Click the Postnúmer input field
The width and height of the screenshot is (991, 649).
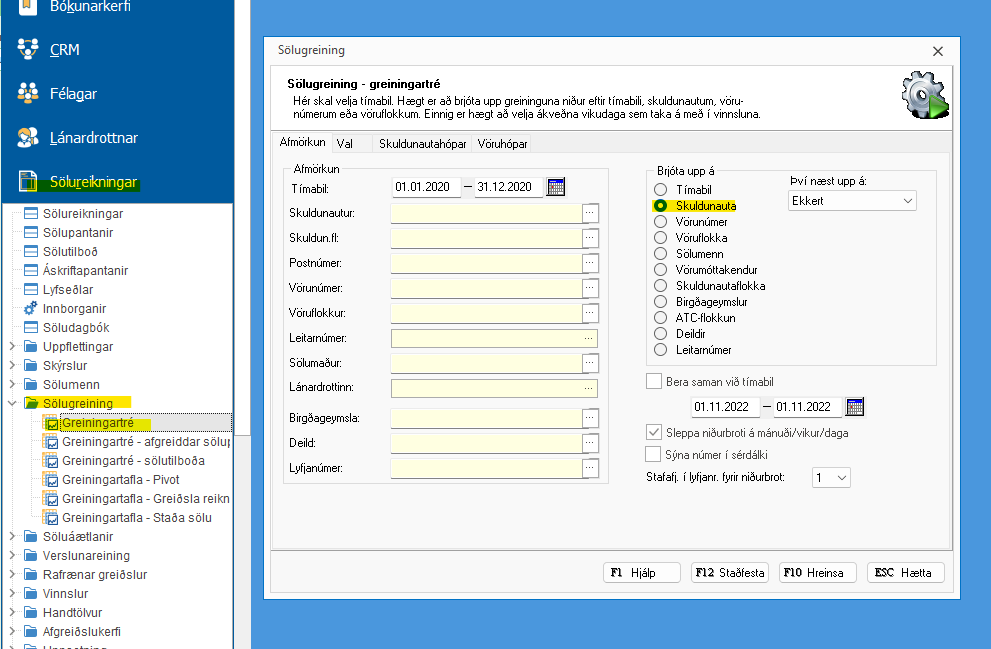486,263
